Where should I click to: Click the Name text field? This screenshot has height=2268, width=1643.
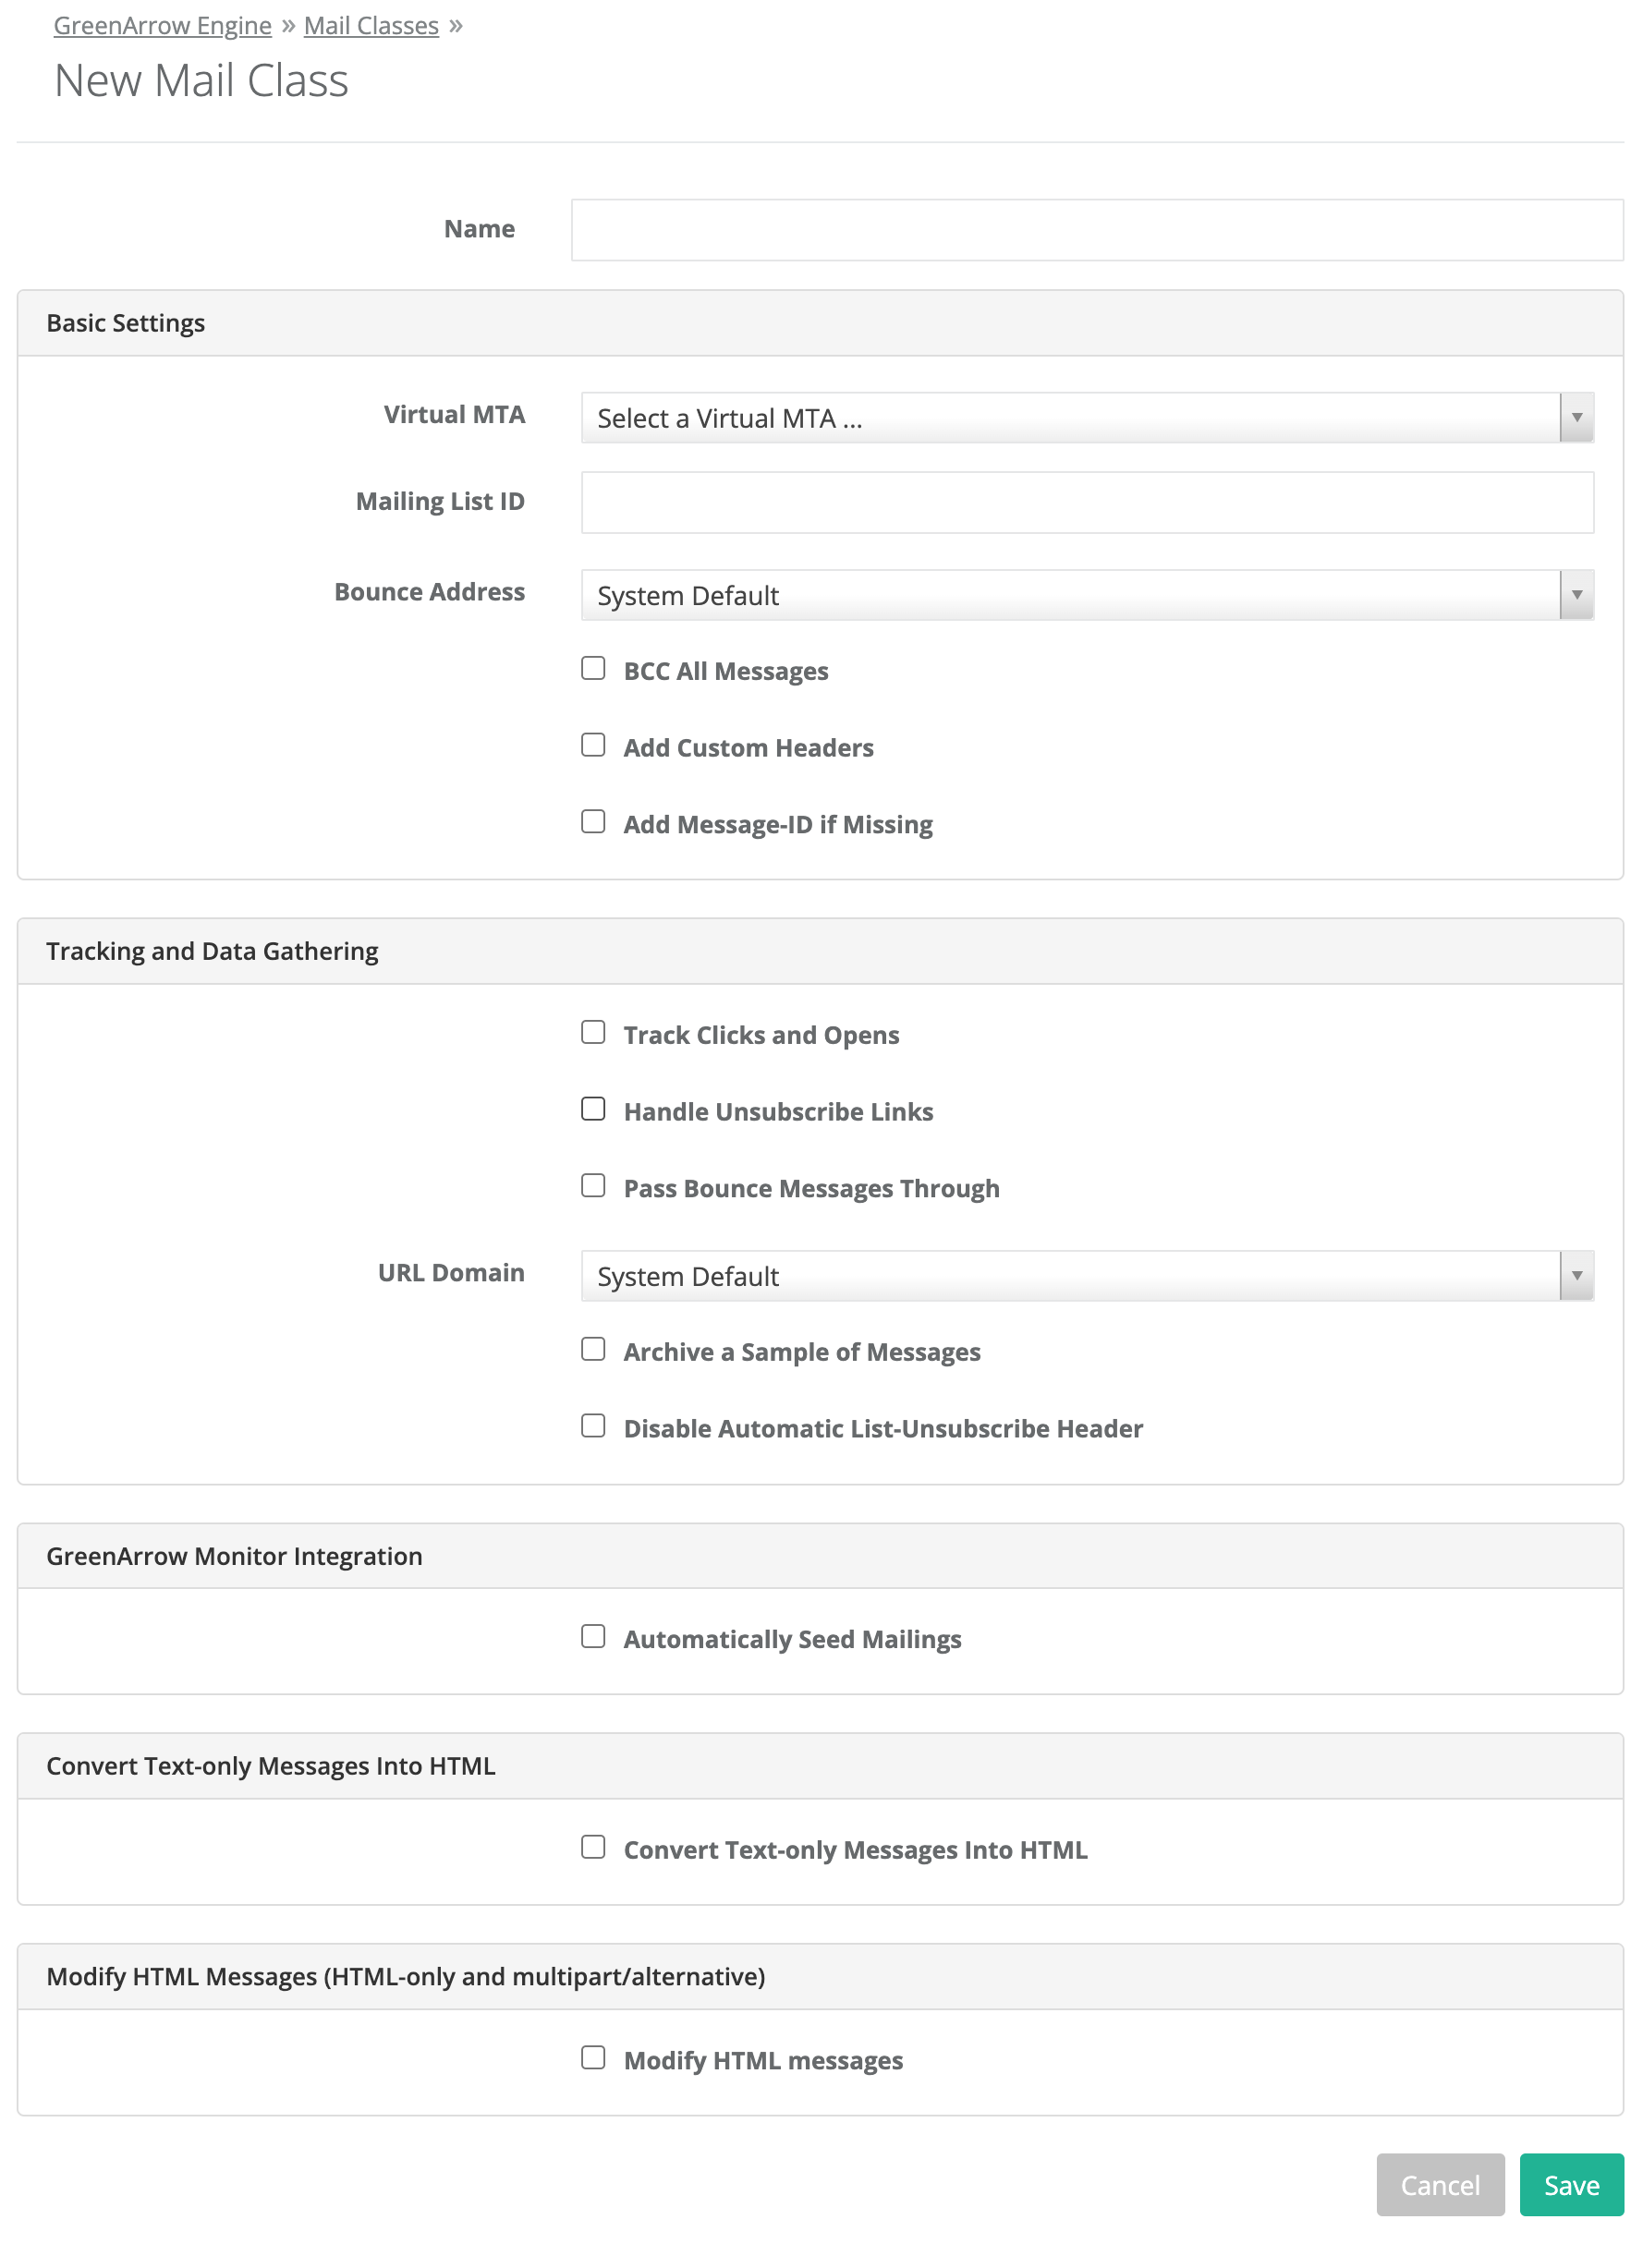tap(1096, 230)
